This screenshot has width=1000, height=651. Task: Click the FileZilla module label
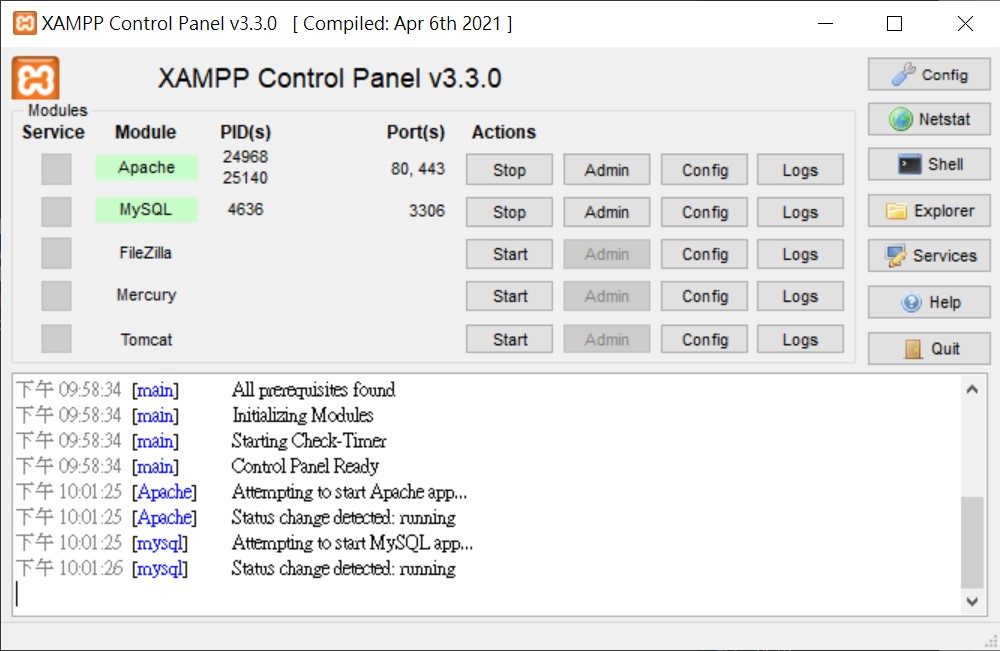click(x=145, y=253)
